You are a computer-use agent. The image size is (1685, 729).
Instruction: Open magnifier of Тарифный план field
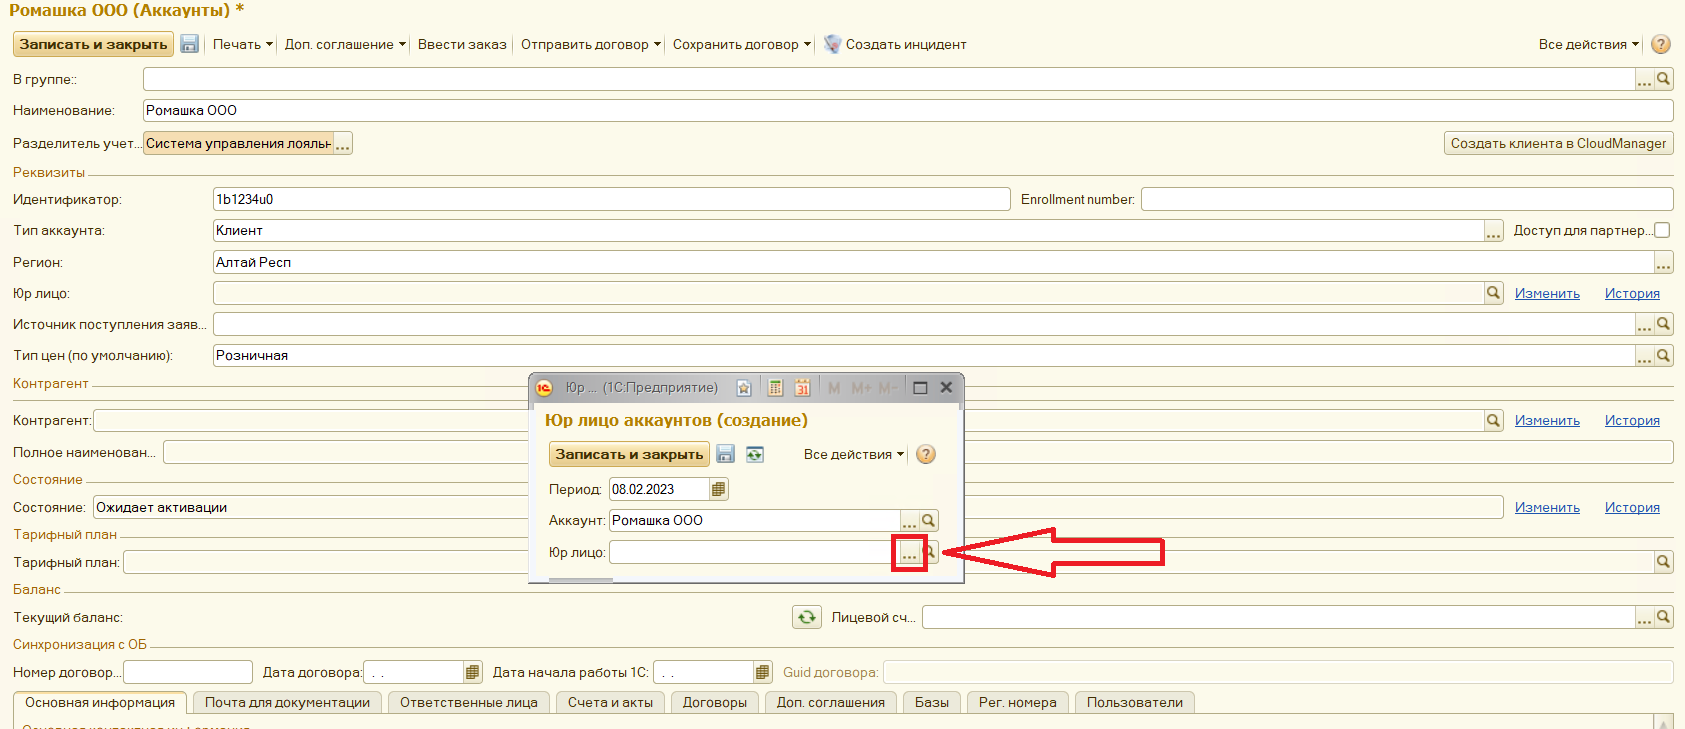coord(1664,562)
